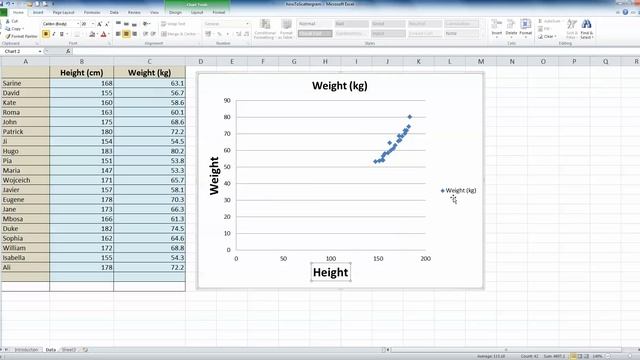Toggle Align Text Left
Viewport: 640px width, 360px height.
tap(118, 34)
